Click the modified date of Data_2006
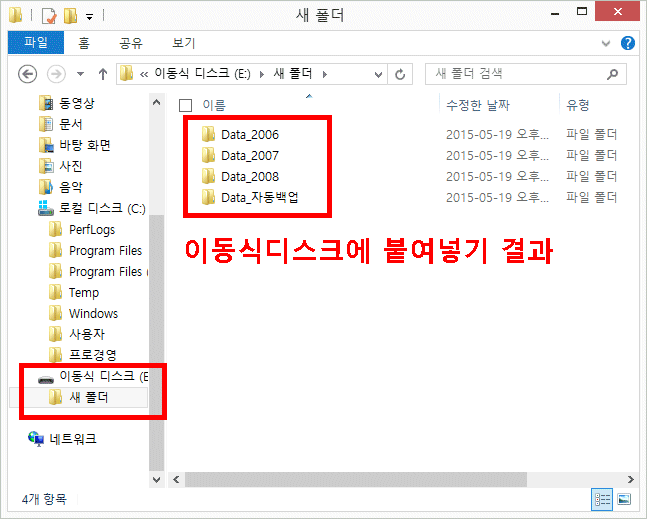 pos(497,134)
